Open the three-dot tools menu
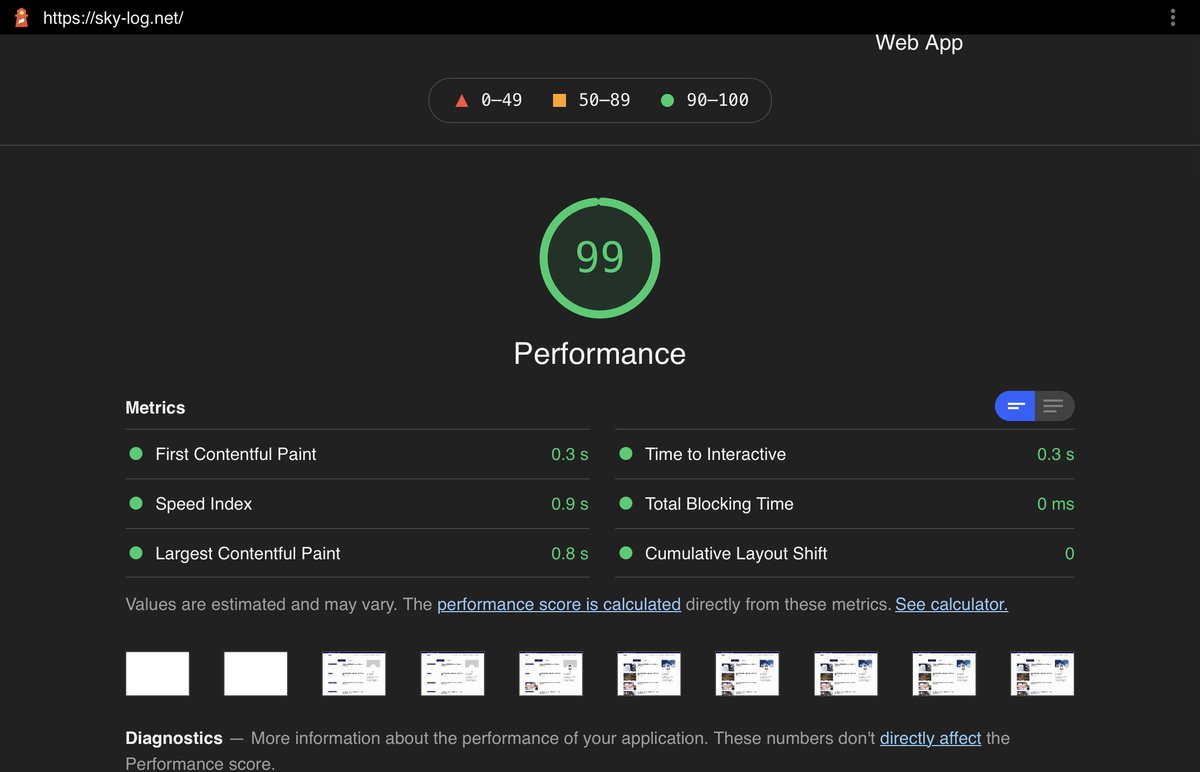Image resolution: width=1200 pixels, height=772 pixels. [x=1173, y=18]
